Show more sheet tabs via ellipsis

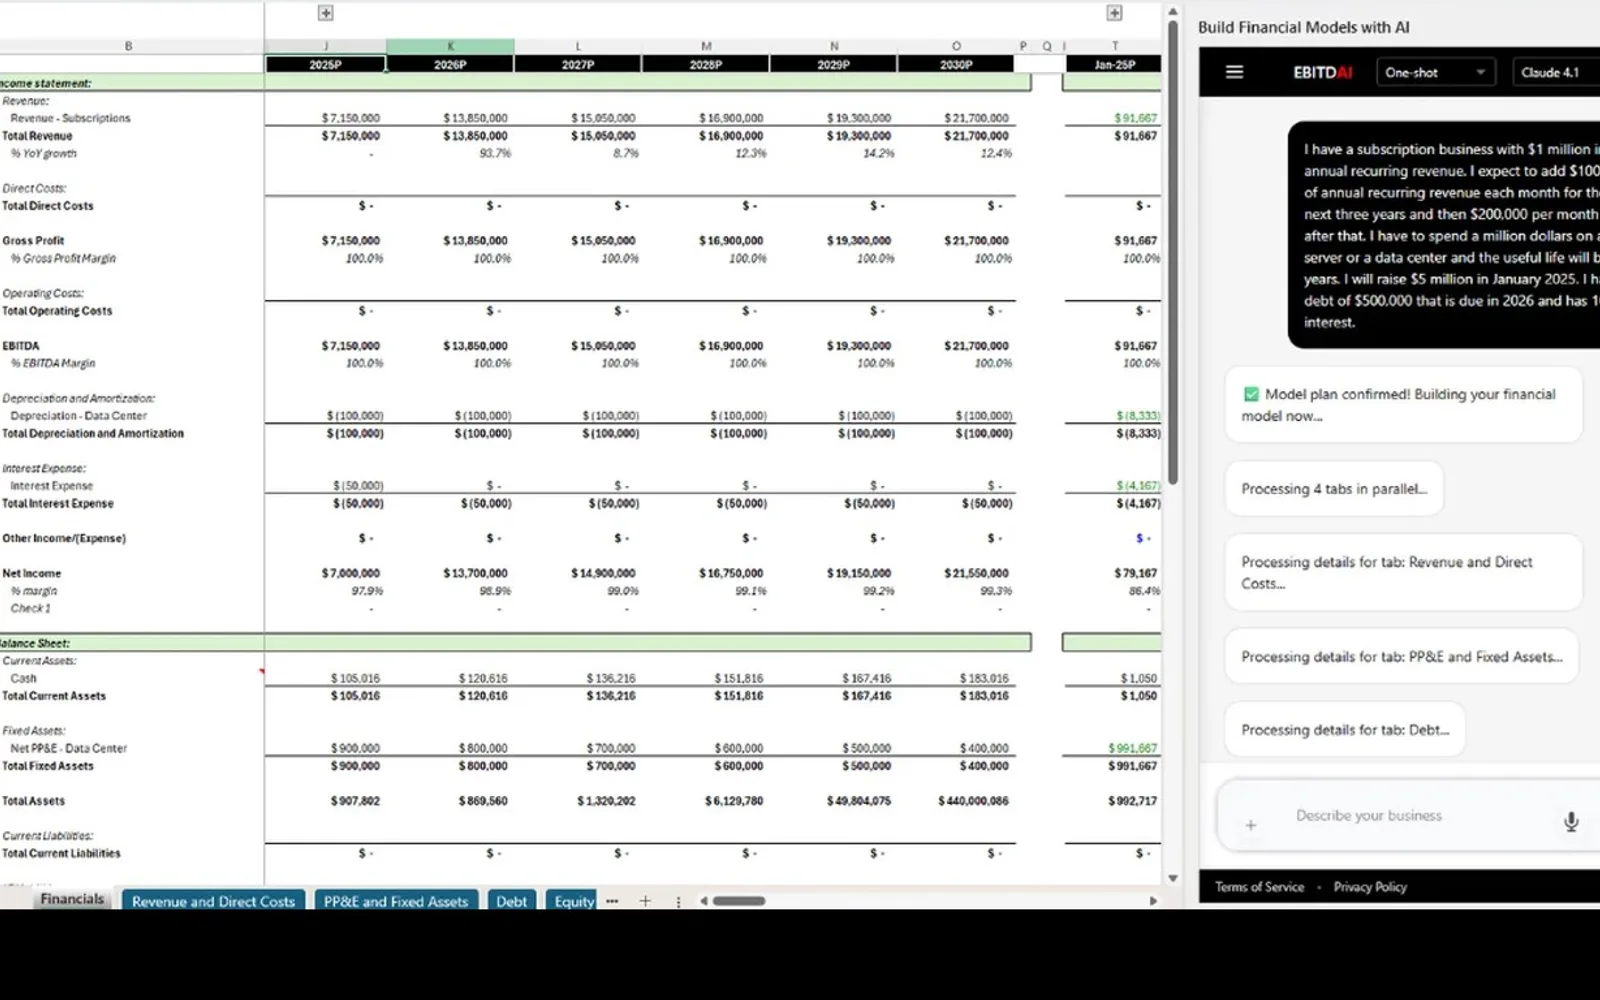612,901
